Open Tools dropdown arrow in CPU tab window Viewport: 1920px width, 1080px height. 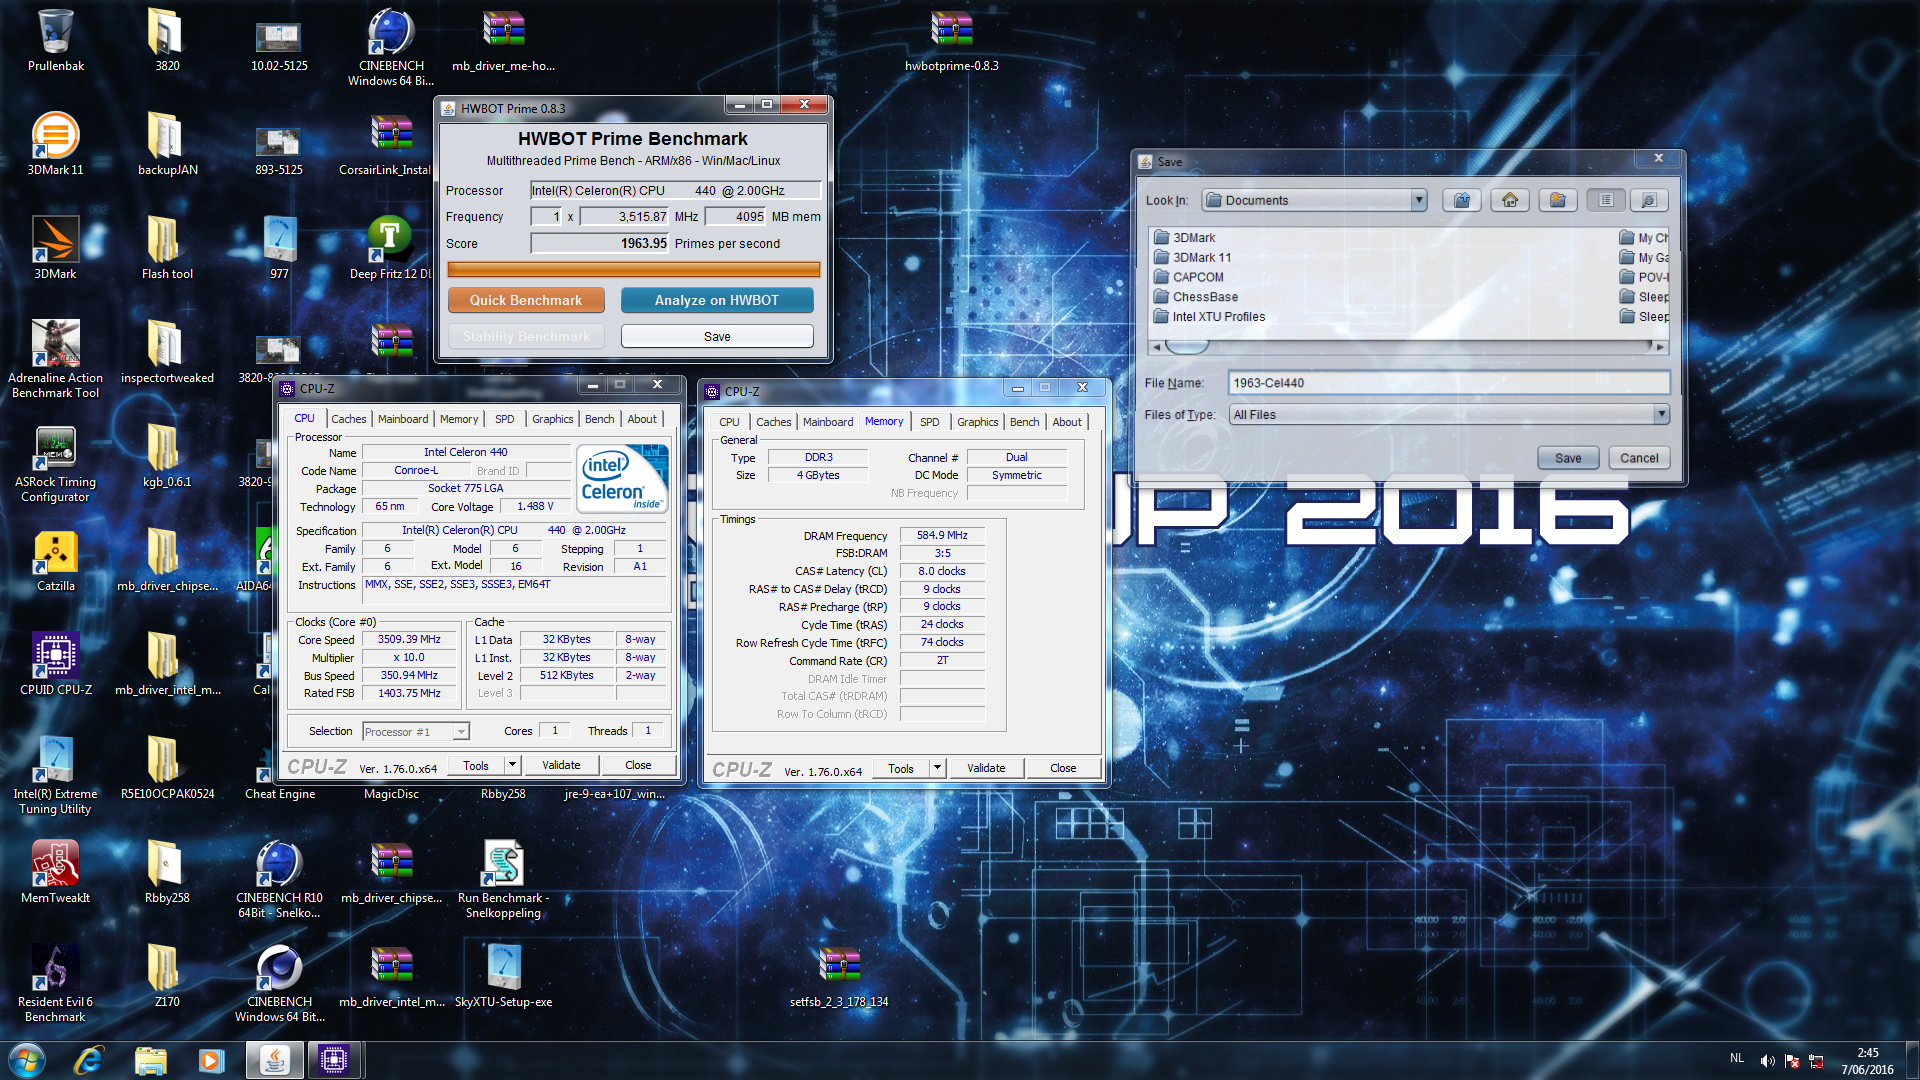tap(512, 765)
